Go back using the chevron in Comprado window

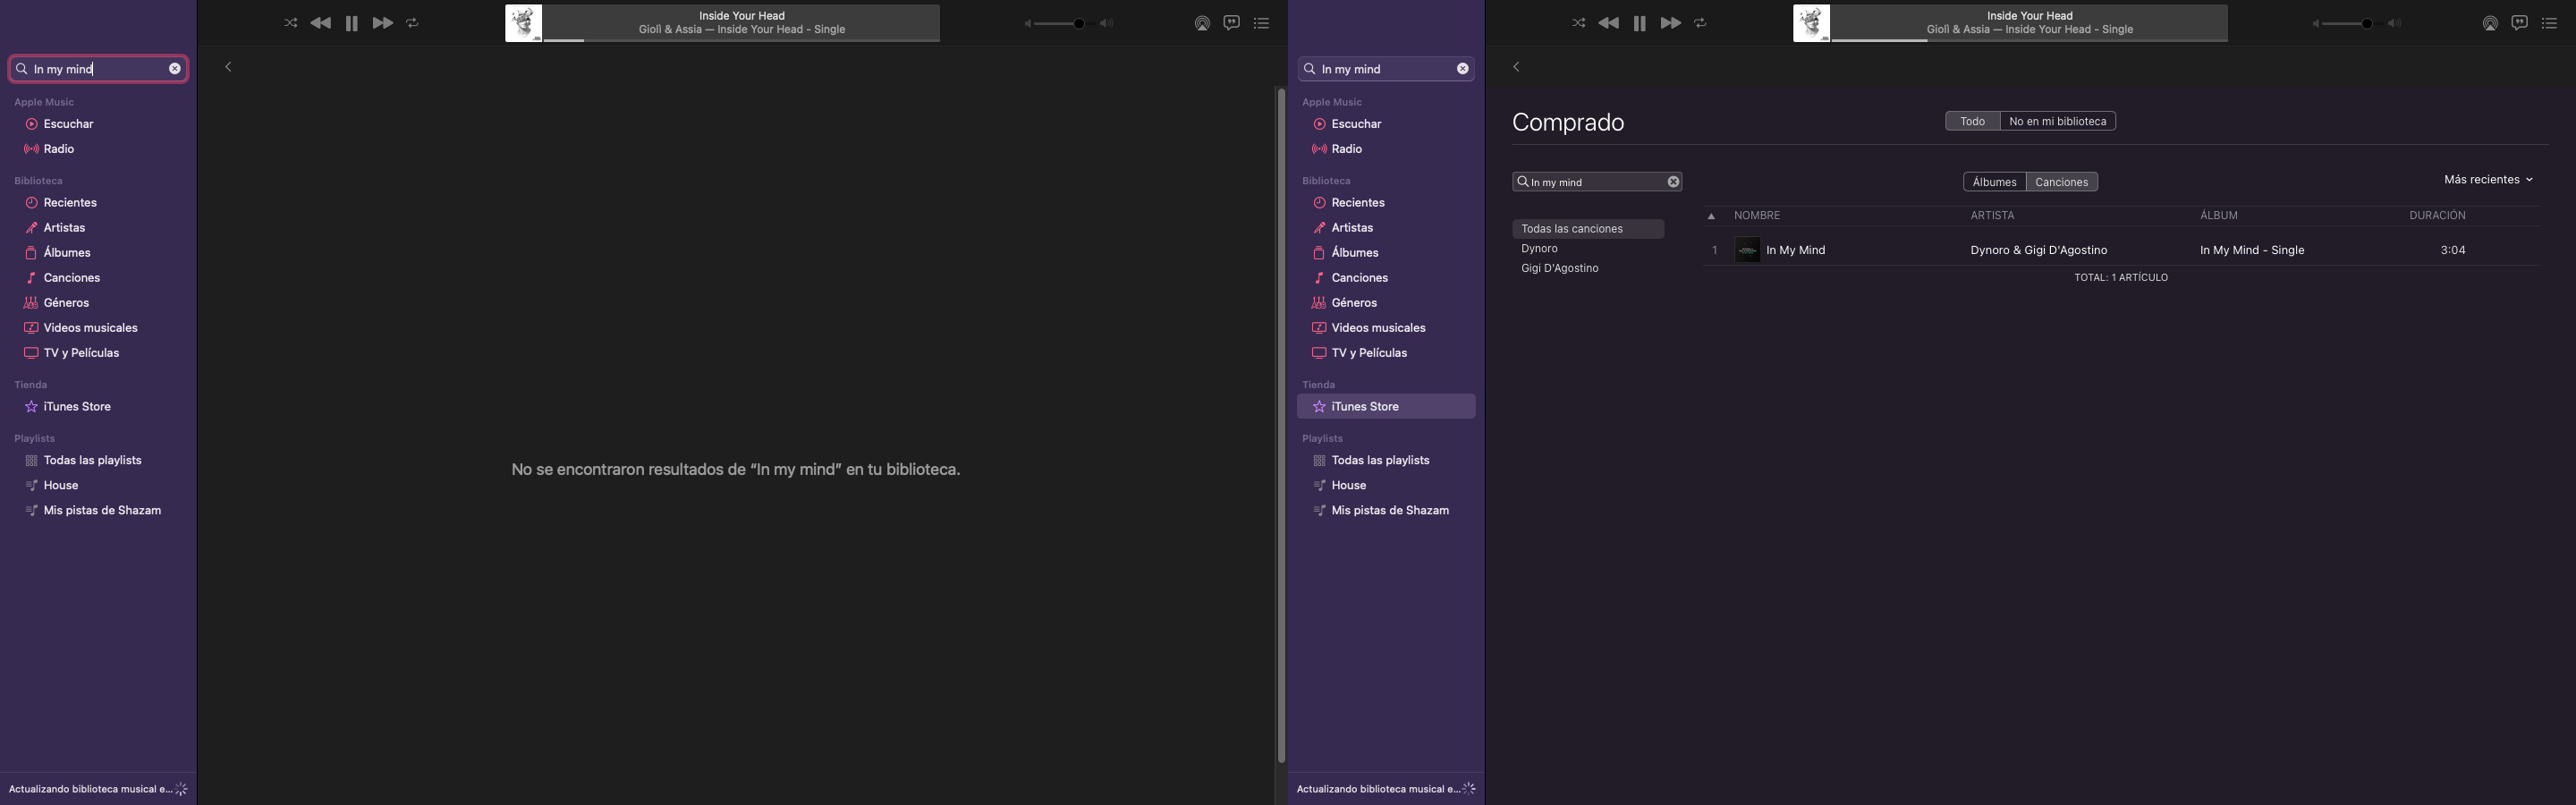(1517, 67)
